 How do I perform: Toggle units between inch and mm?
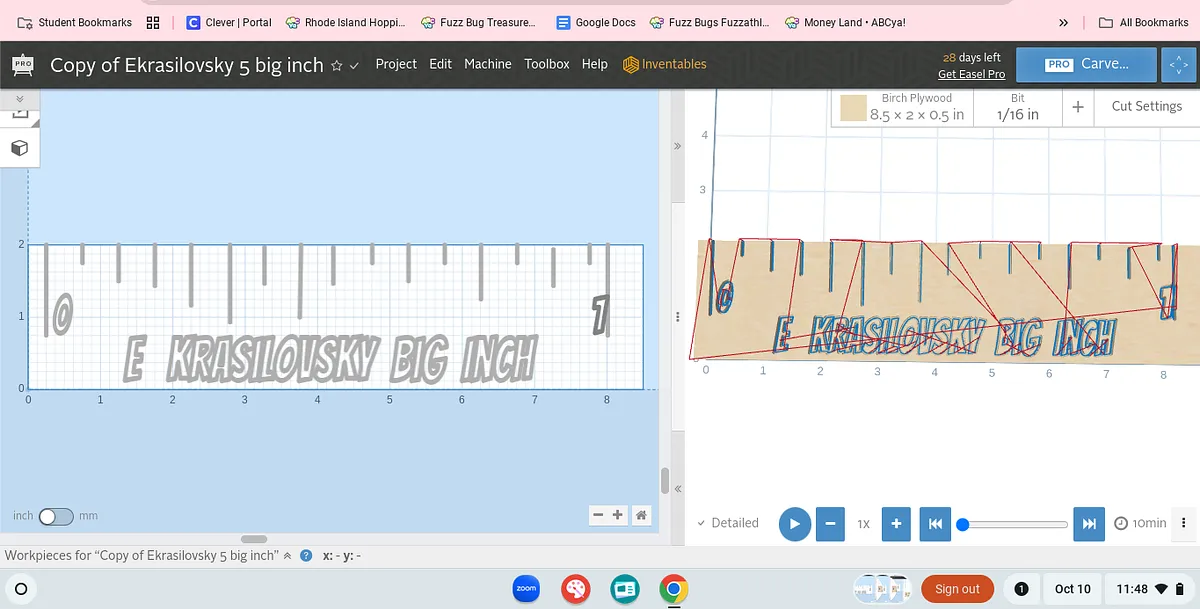(56, 516)
